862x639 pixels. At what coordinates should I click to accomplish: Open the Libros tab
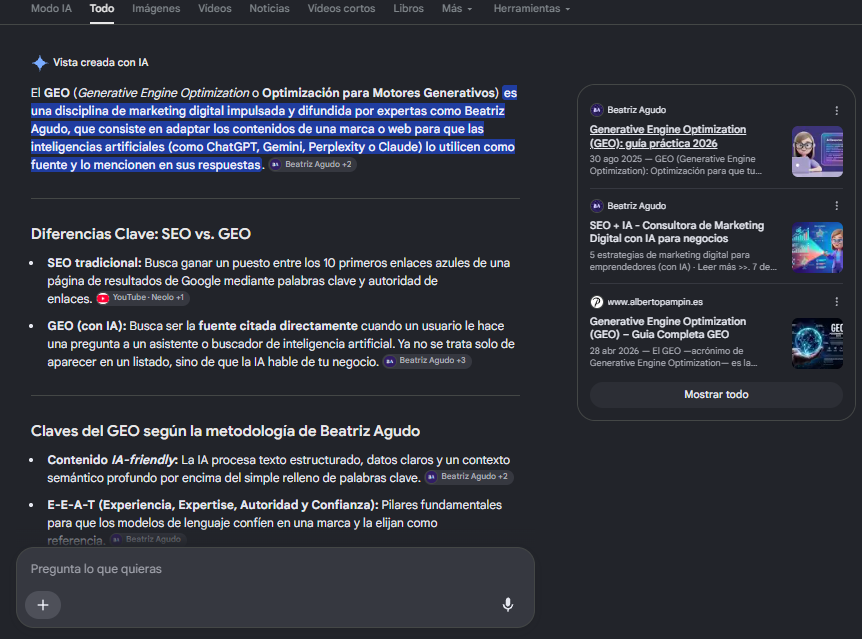[408, 9]
